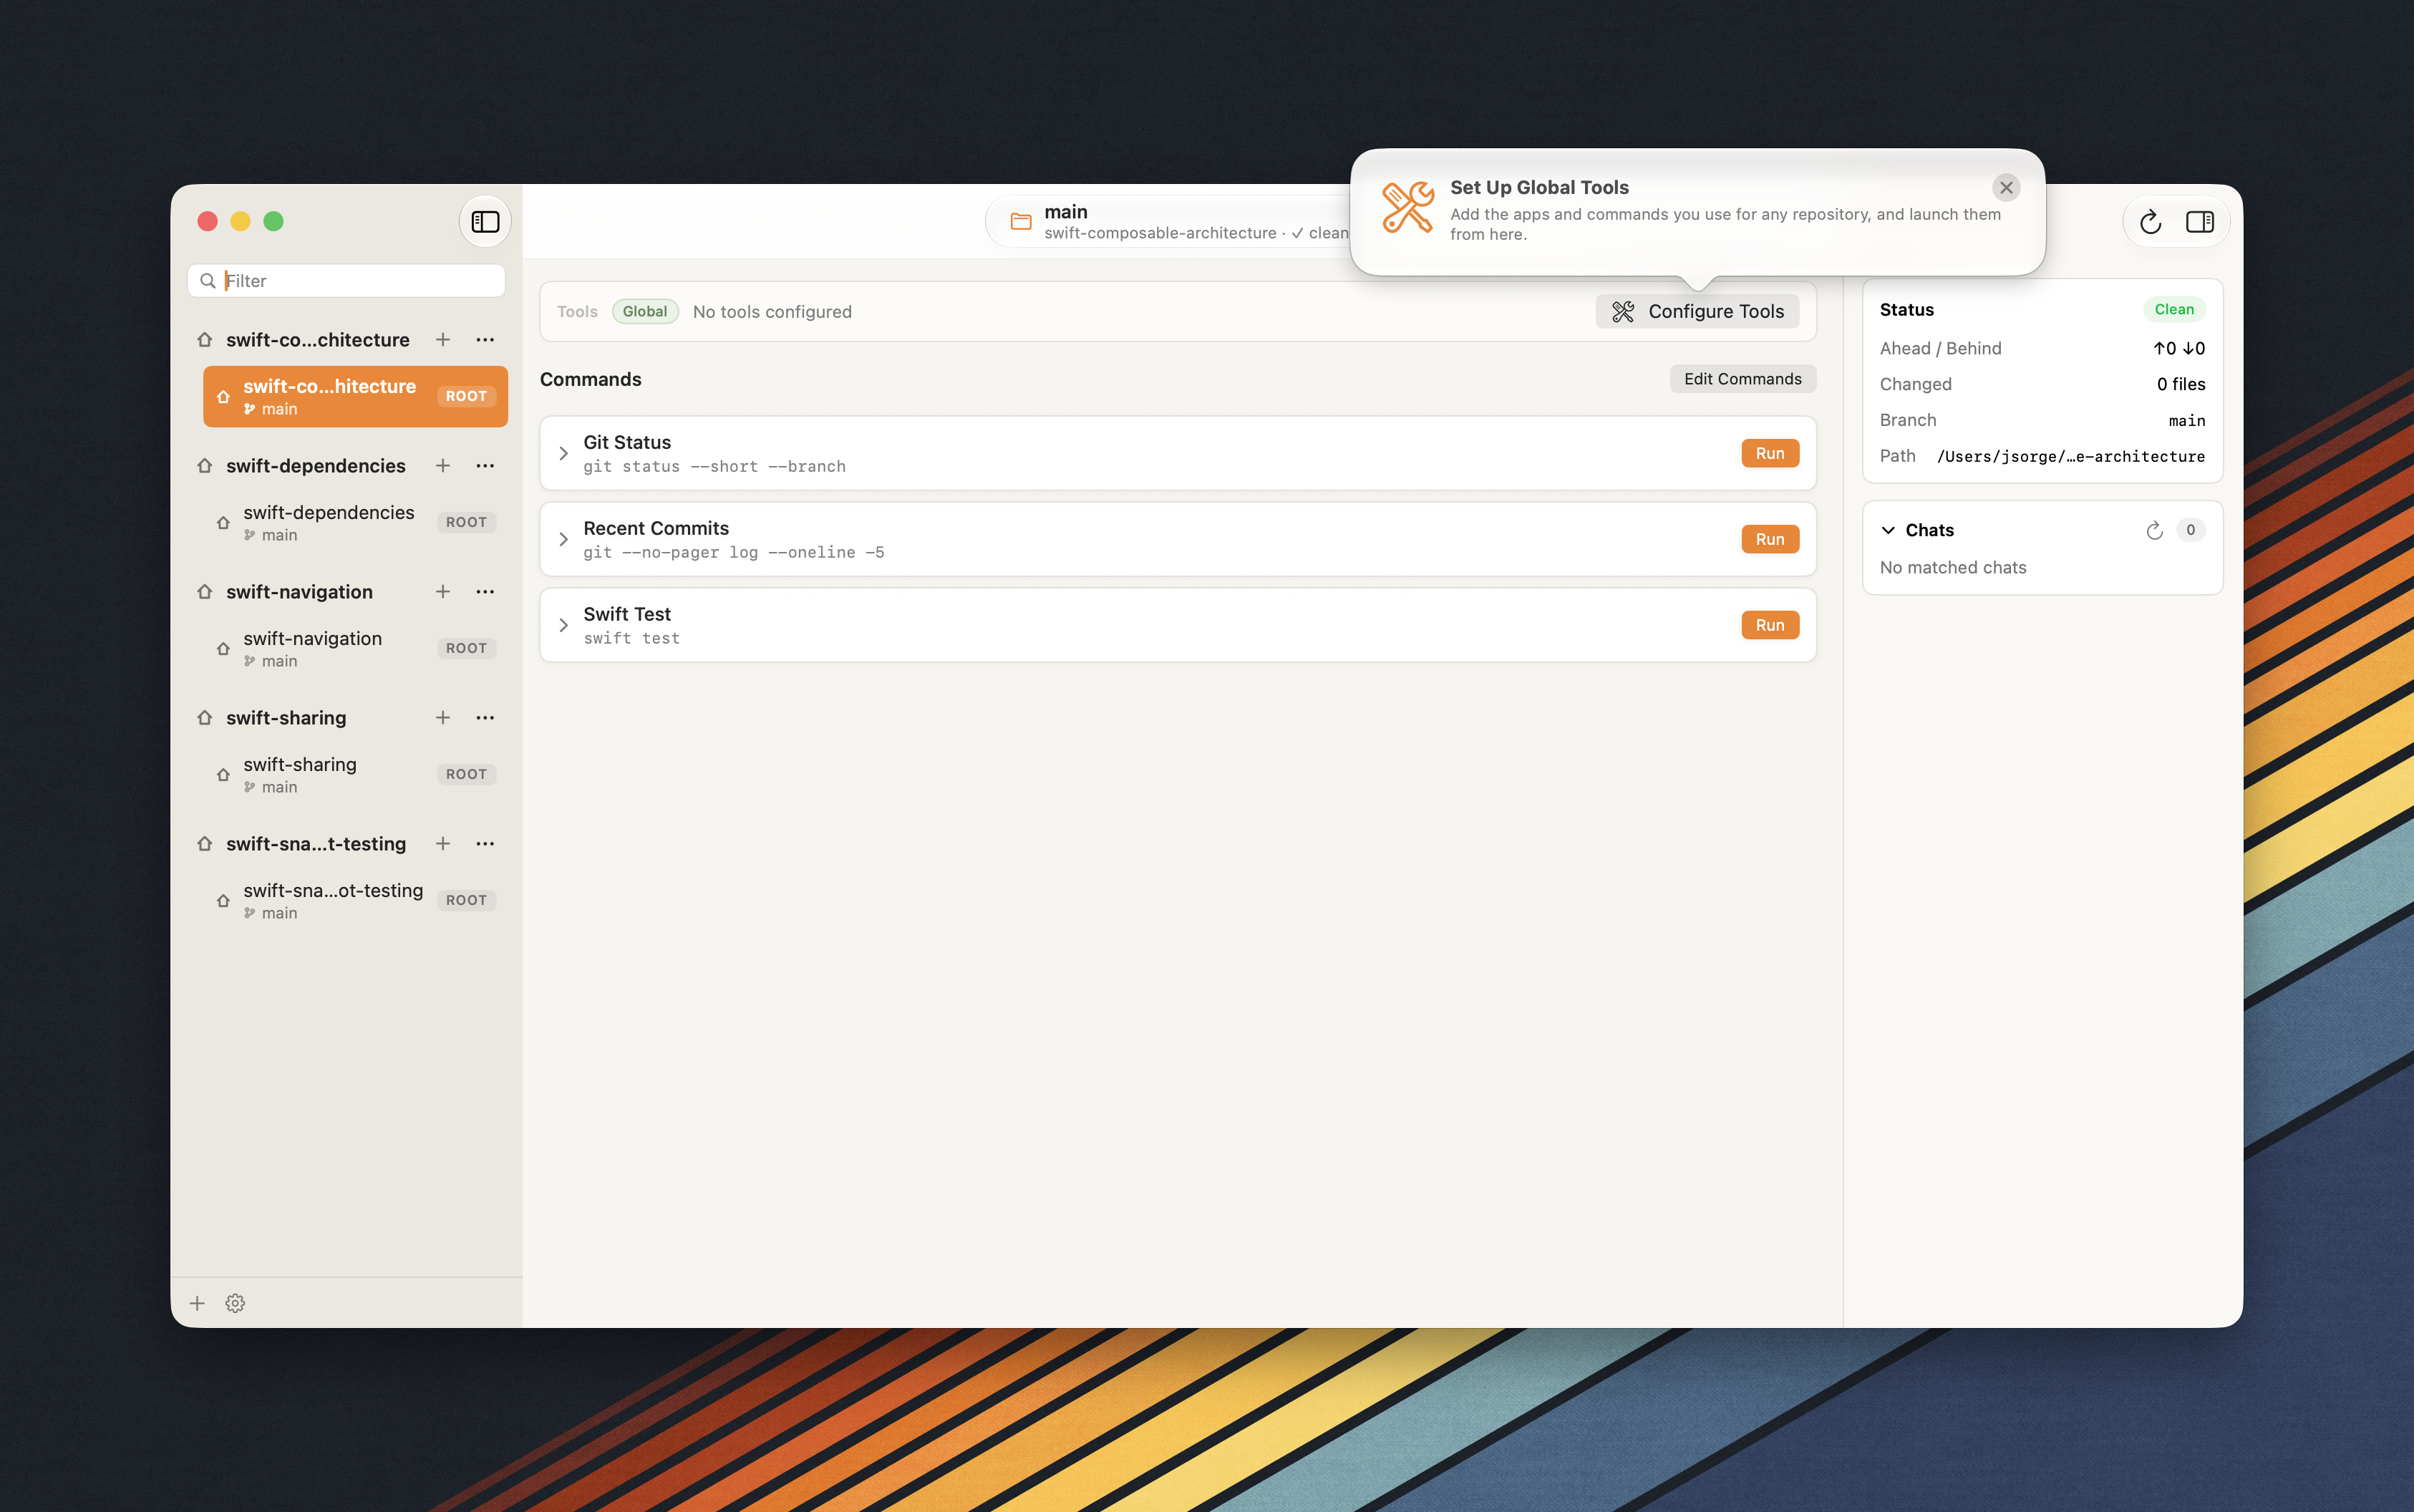Open settings via the gear icon
Screen dimensions: 2414x1512
[235, 1303]
